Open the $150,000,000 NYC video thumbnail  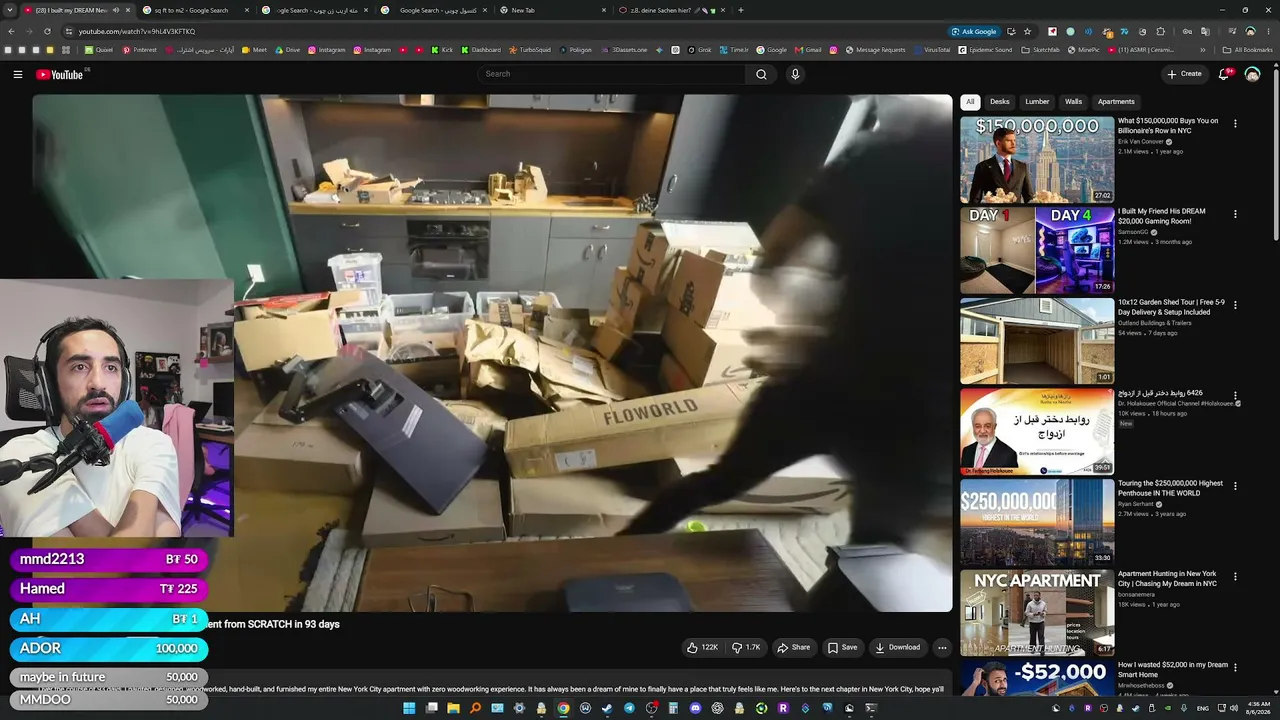pos(1037,160)
